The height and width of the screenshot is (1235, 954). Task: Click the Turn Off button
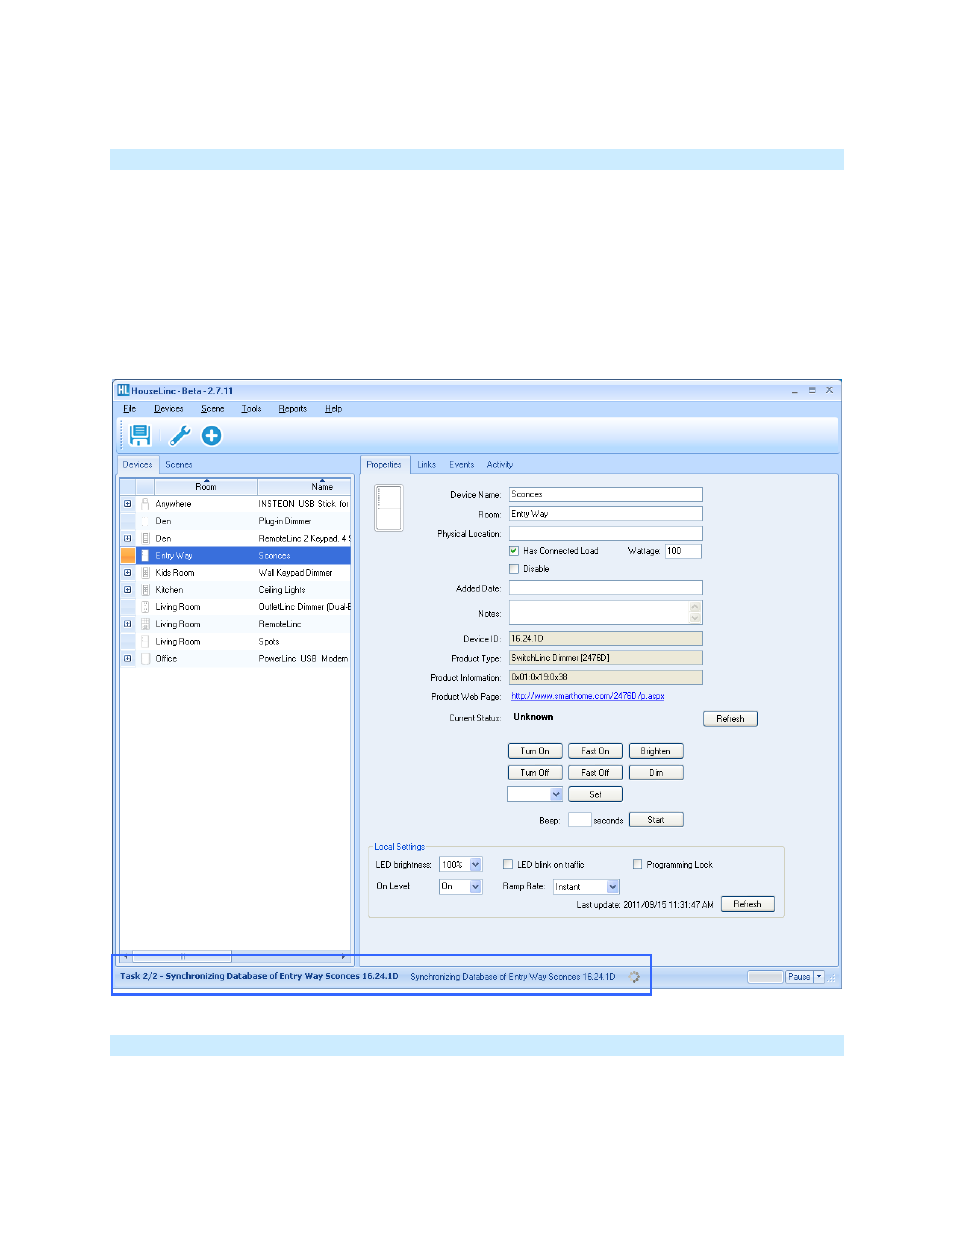[535, 772]
